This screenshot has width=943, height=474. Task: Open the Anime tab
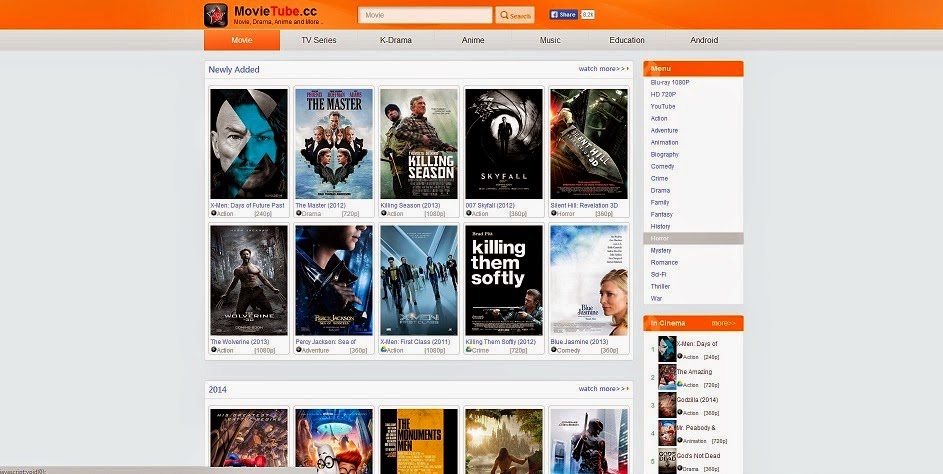pyautogui.click(x=473, y=40)
